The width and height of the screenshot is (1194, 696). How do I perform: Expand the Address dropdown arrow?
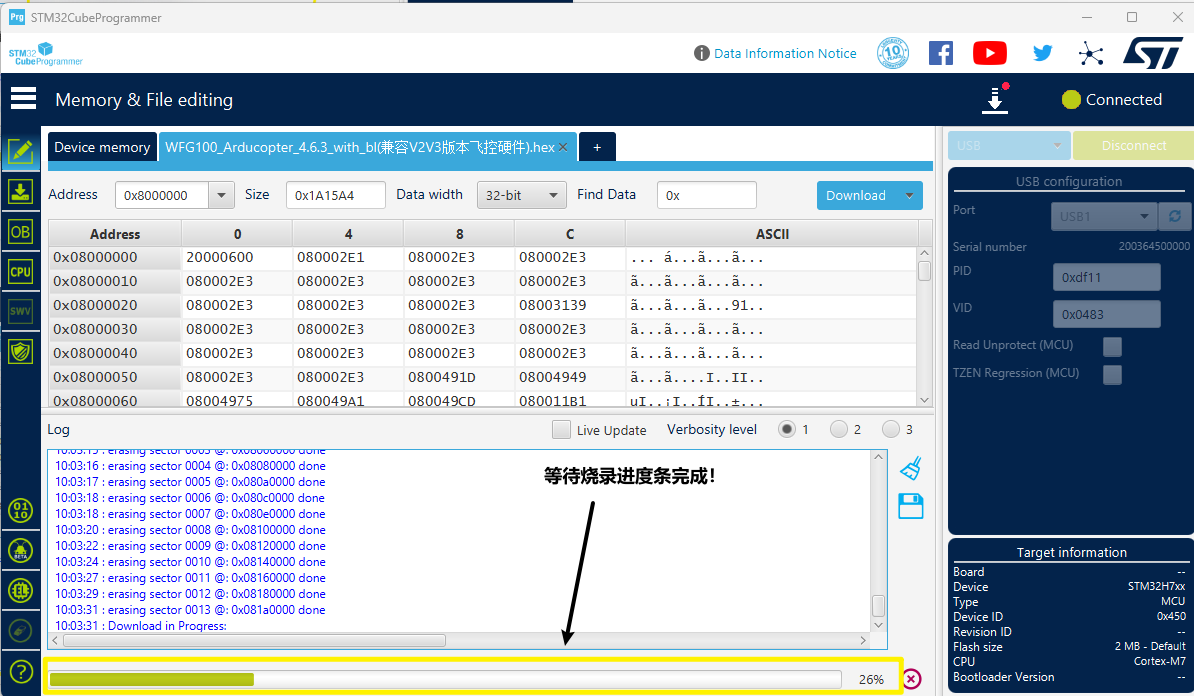point(221,195)
